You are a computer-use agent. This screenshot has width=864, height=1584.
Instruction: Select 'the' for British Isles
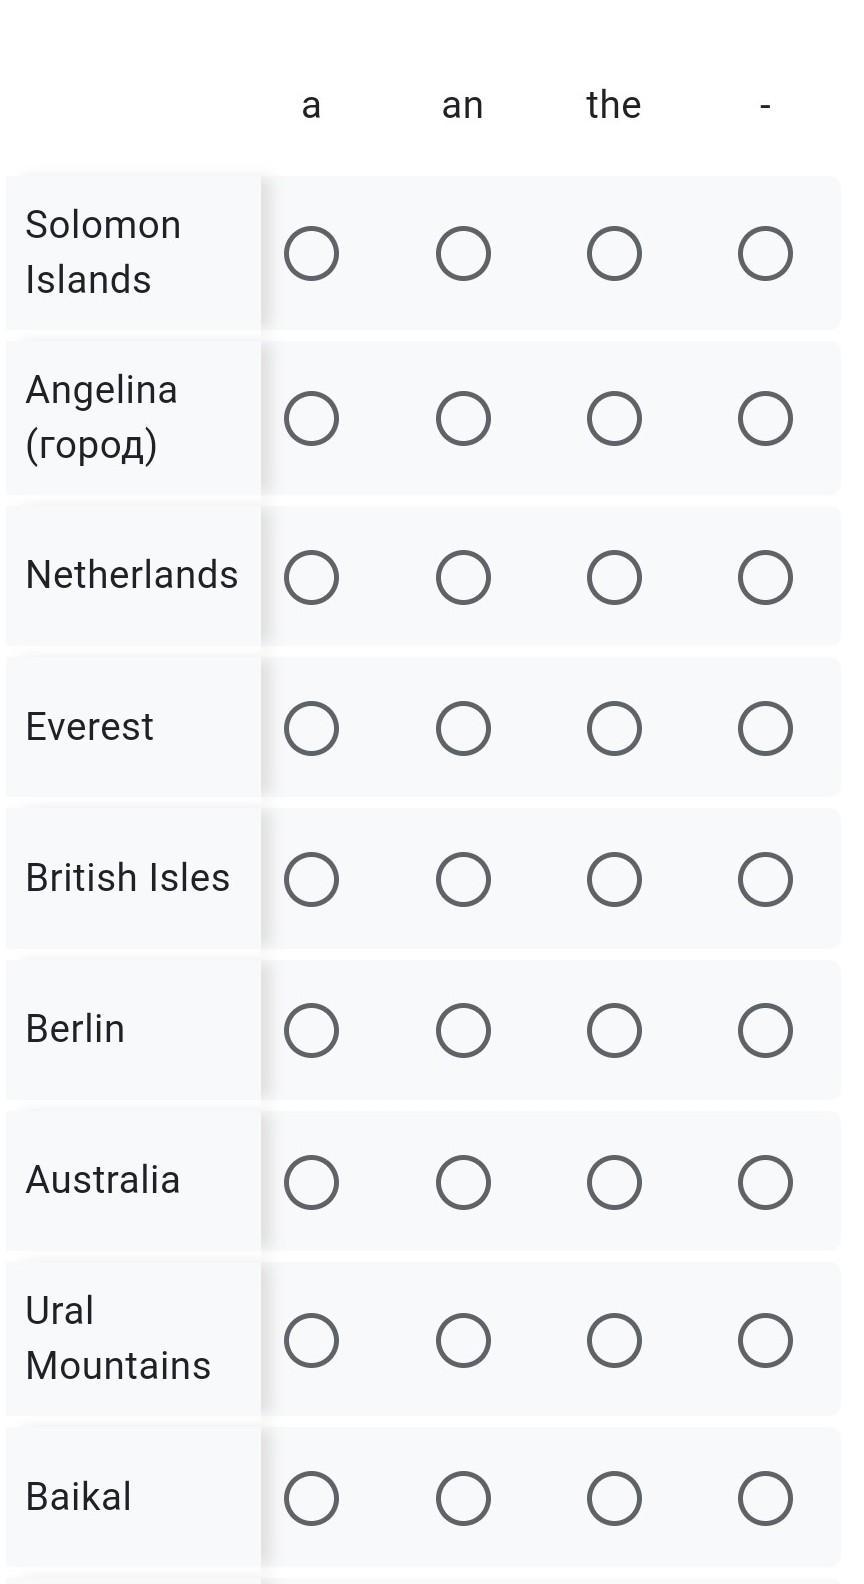614,879
